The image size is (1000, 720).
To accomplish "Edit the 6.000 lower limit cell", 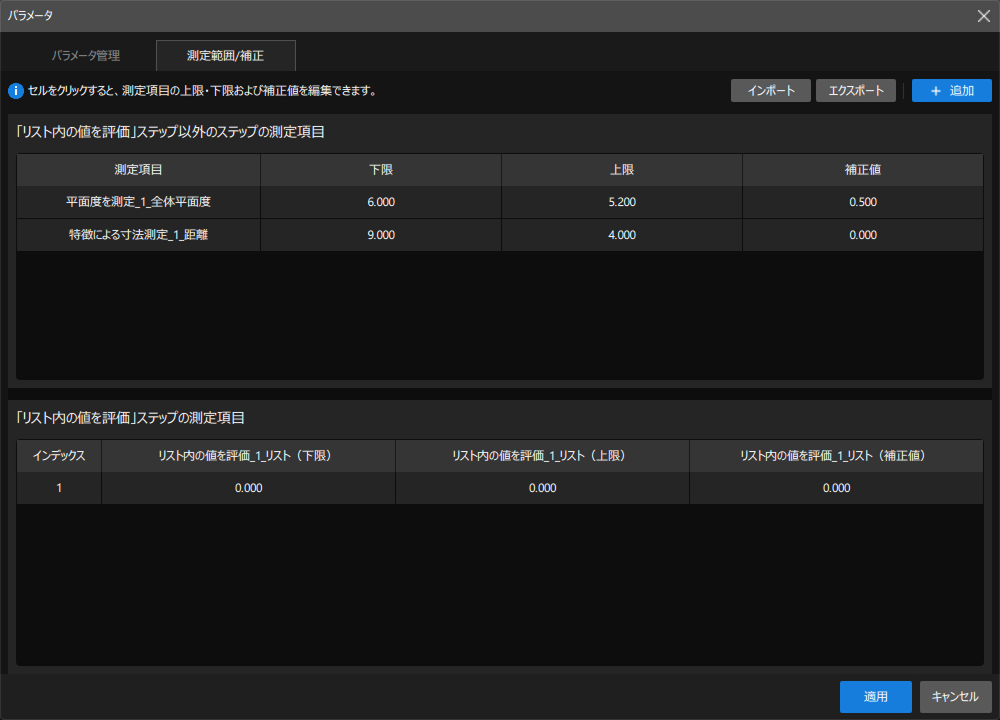I will (381, 202).
